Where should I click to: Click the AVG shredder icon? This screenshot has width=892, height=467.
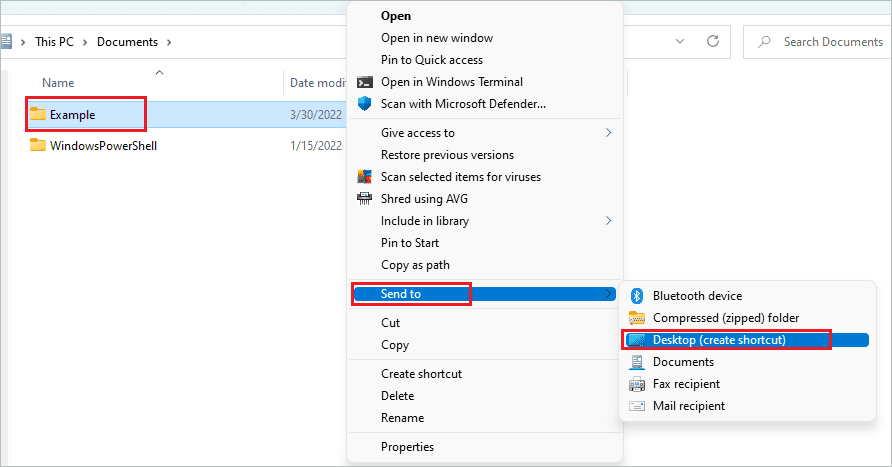click(365, 199)
